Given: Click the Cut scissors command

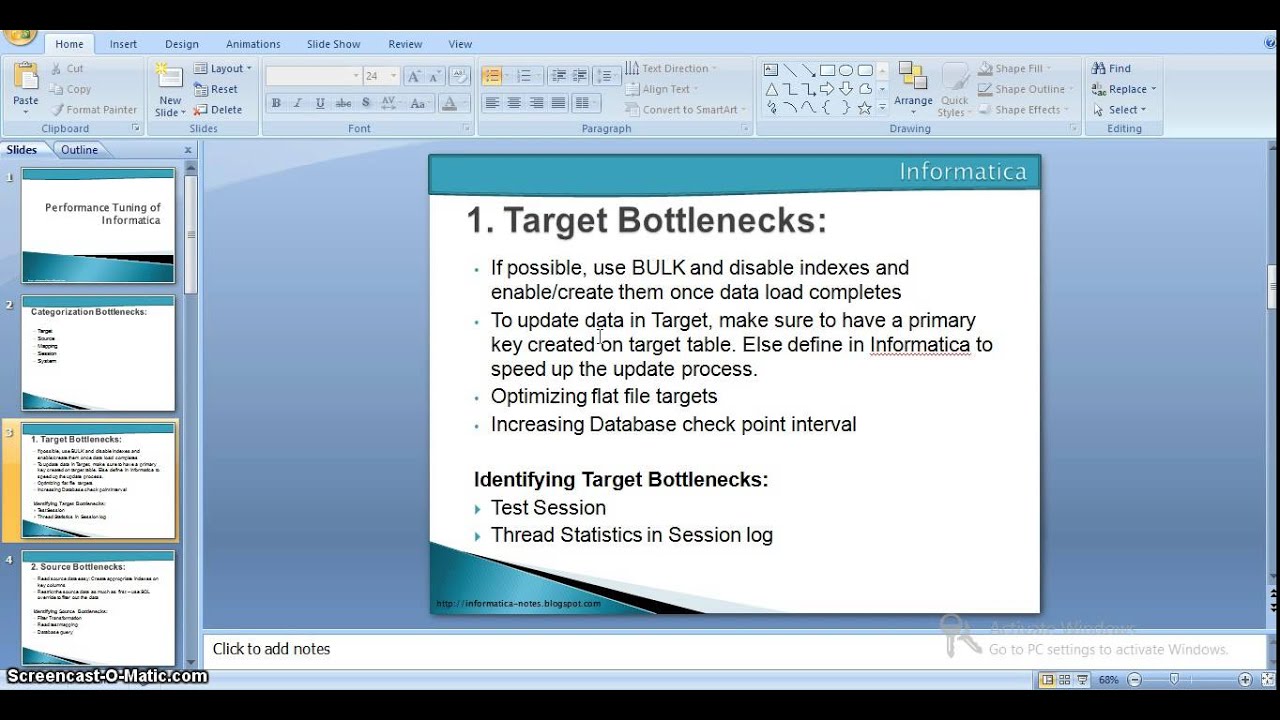Looking at the screenshot, I should click(x=66, y=68).
